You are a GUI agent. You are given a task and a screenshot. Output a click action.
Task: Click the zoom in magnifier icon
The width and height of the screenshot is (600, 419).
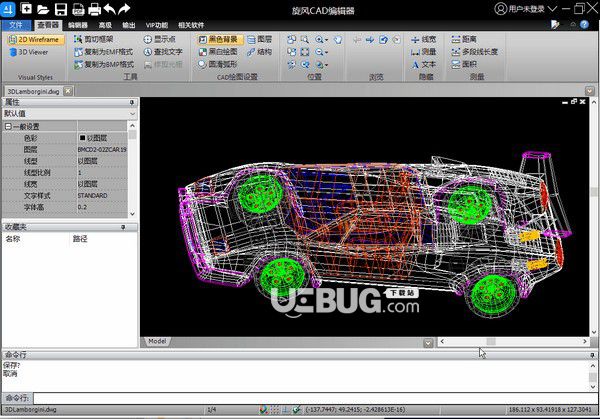[319, 39]
